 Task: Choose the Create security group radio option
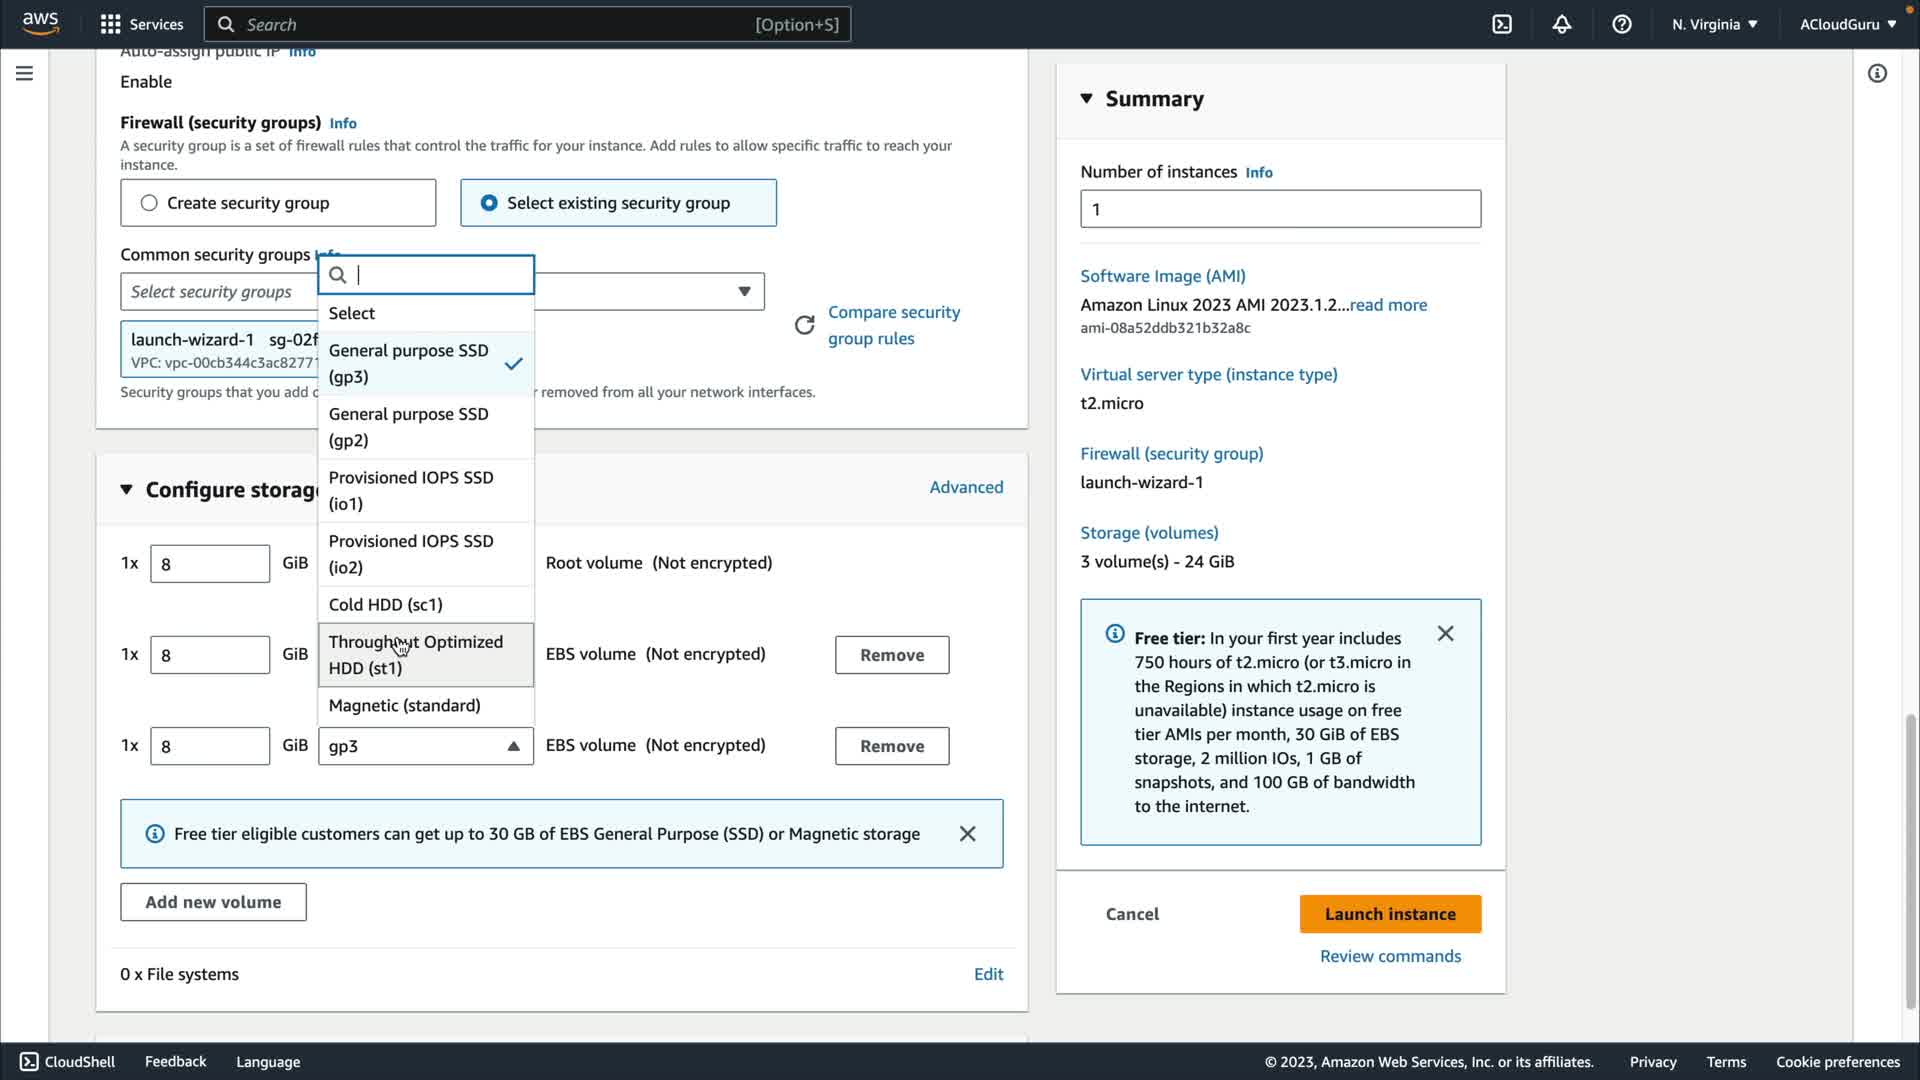pos(149,203)
